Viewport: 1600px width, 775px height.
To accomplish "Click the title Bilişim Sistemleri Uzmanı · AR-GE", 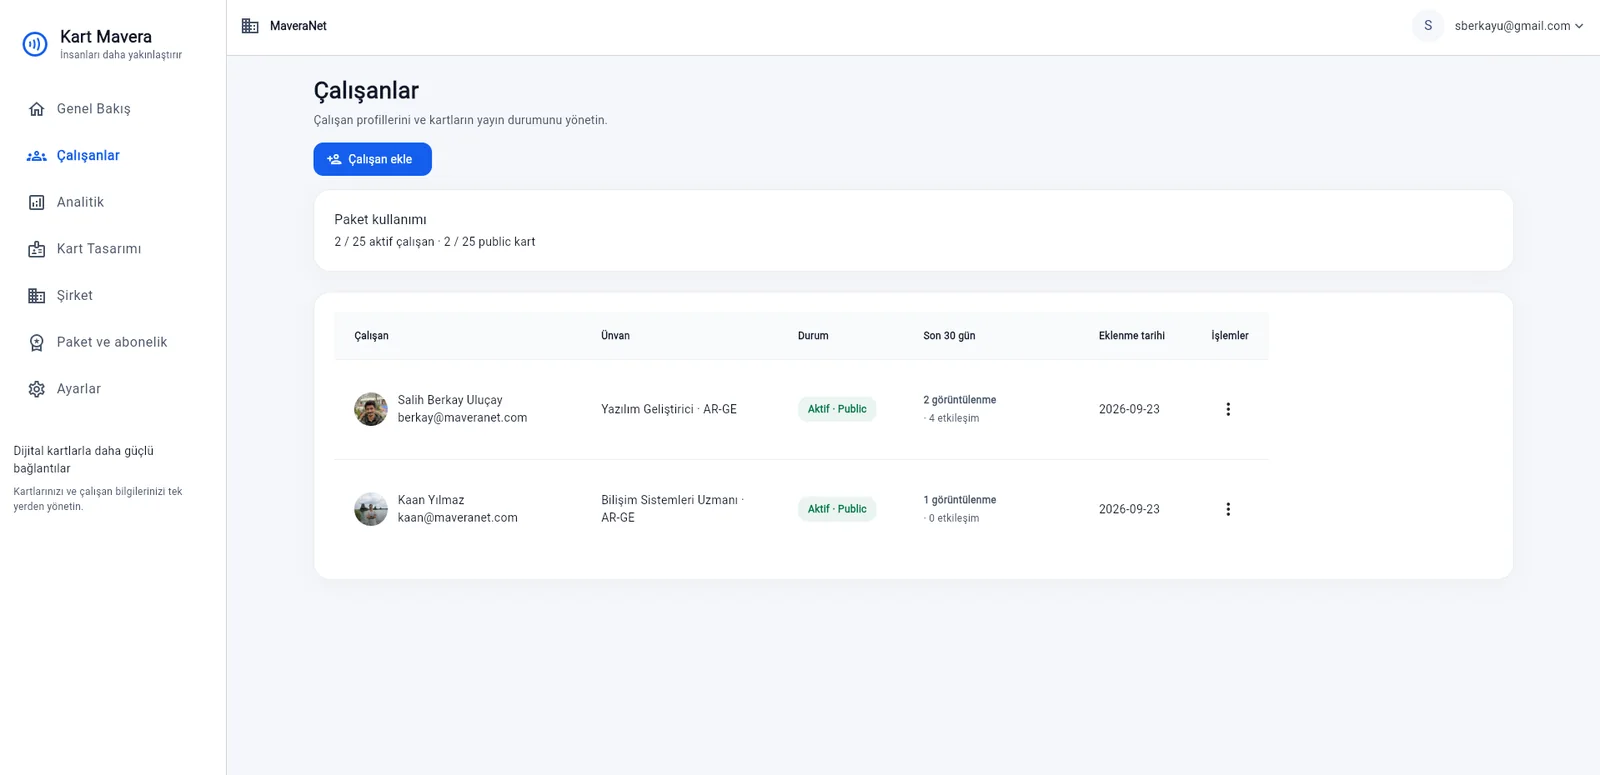I will pyautogui.click(x=672, y=509).
